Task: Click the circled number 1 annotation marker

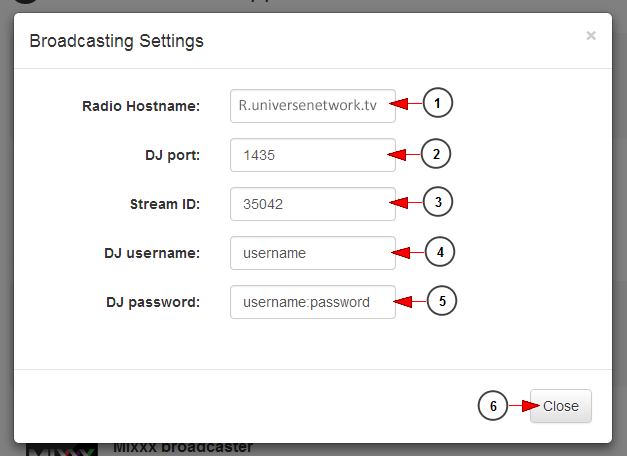Action: (437, 103)
